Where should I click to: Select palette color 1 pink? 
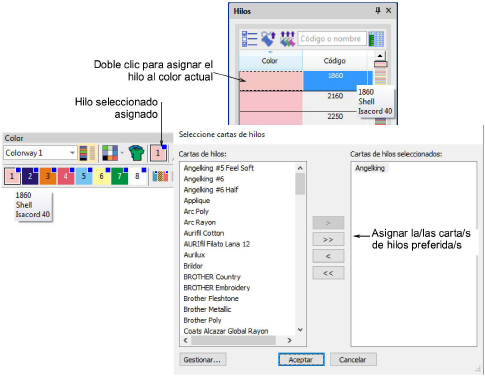(12, 176)
